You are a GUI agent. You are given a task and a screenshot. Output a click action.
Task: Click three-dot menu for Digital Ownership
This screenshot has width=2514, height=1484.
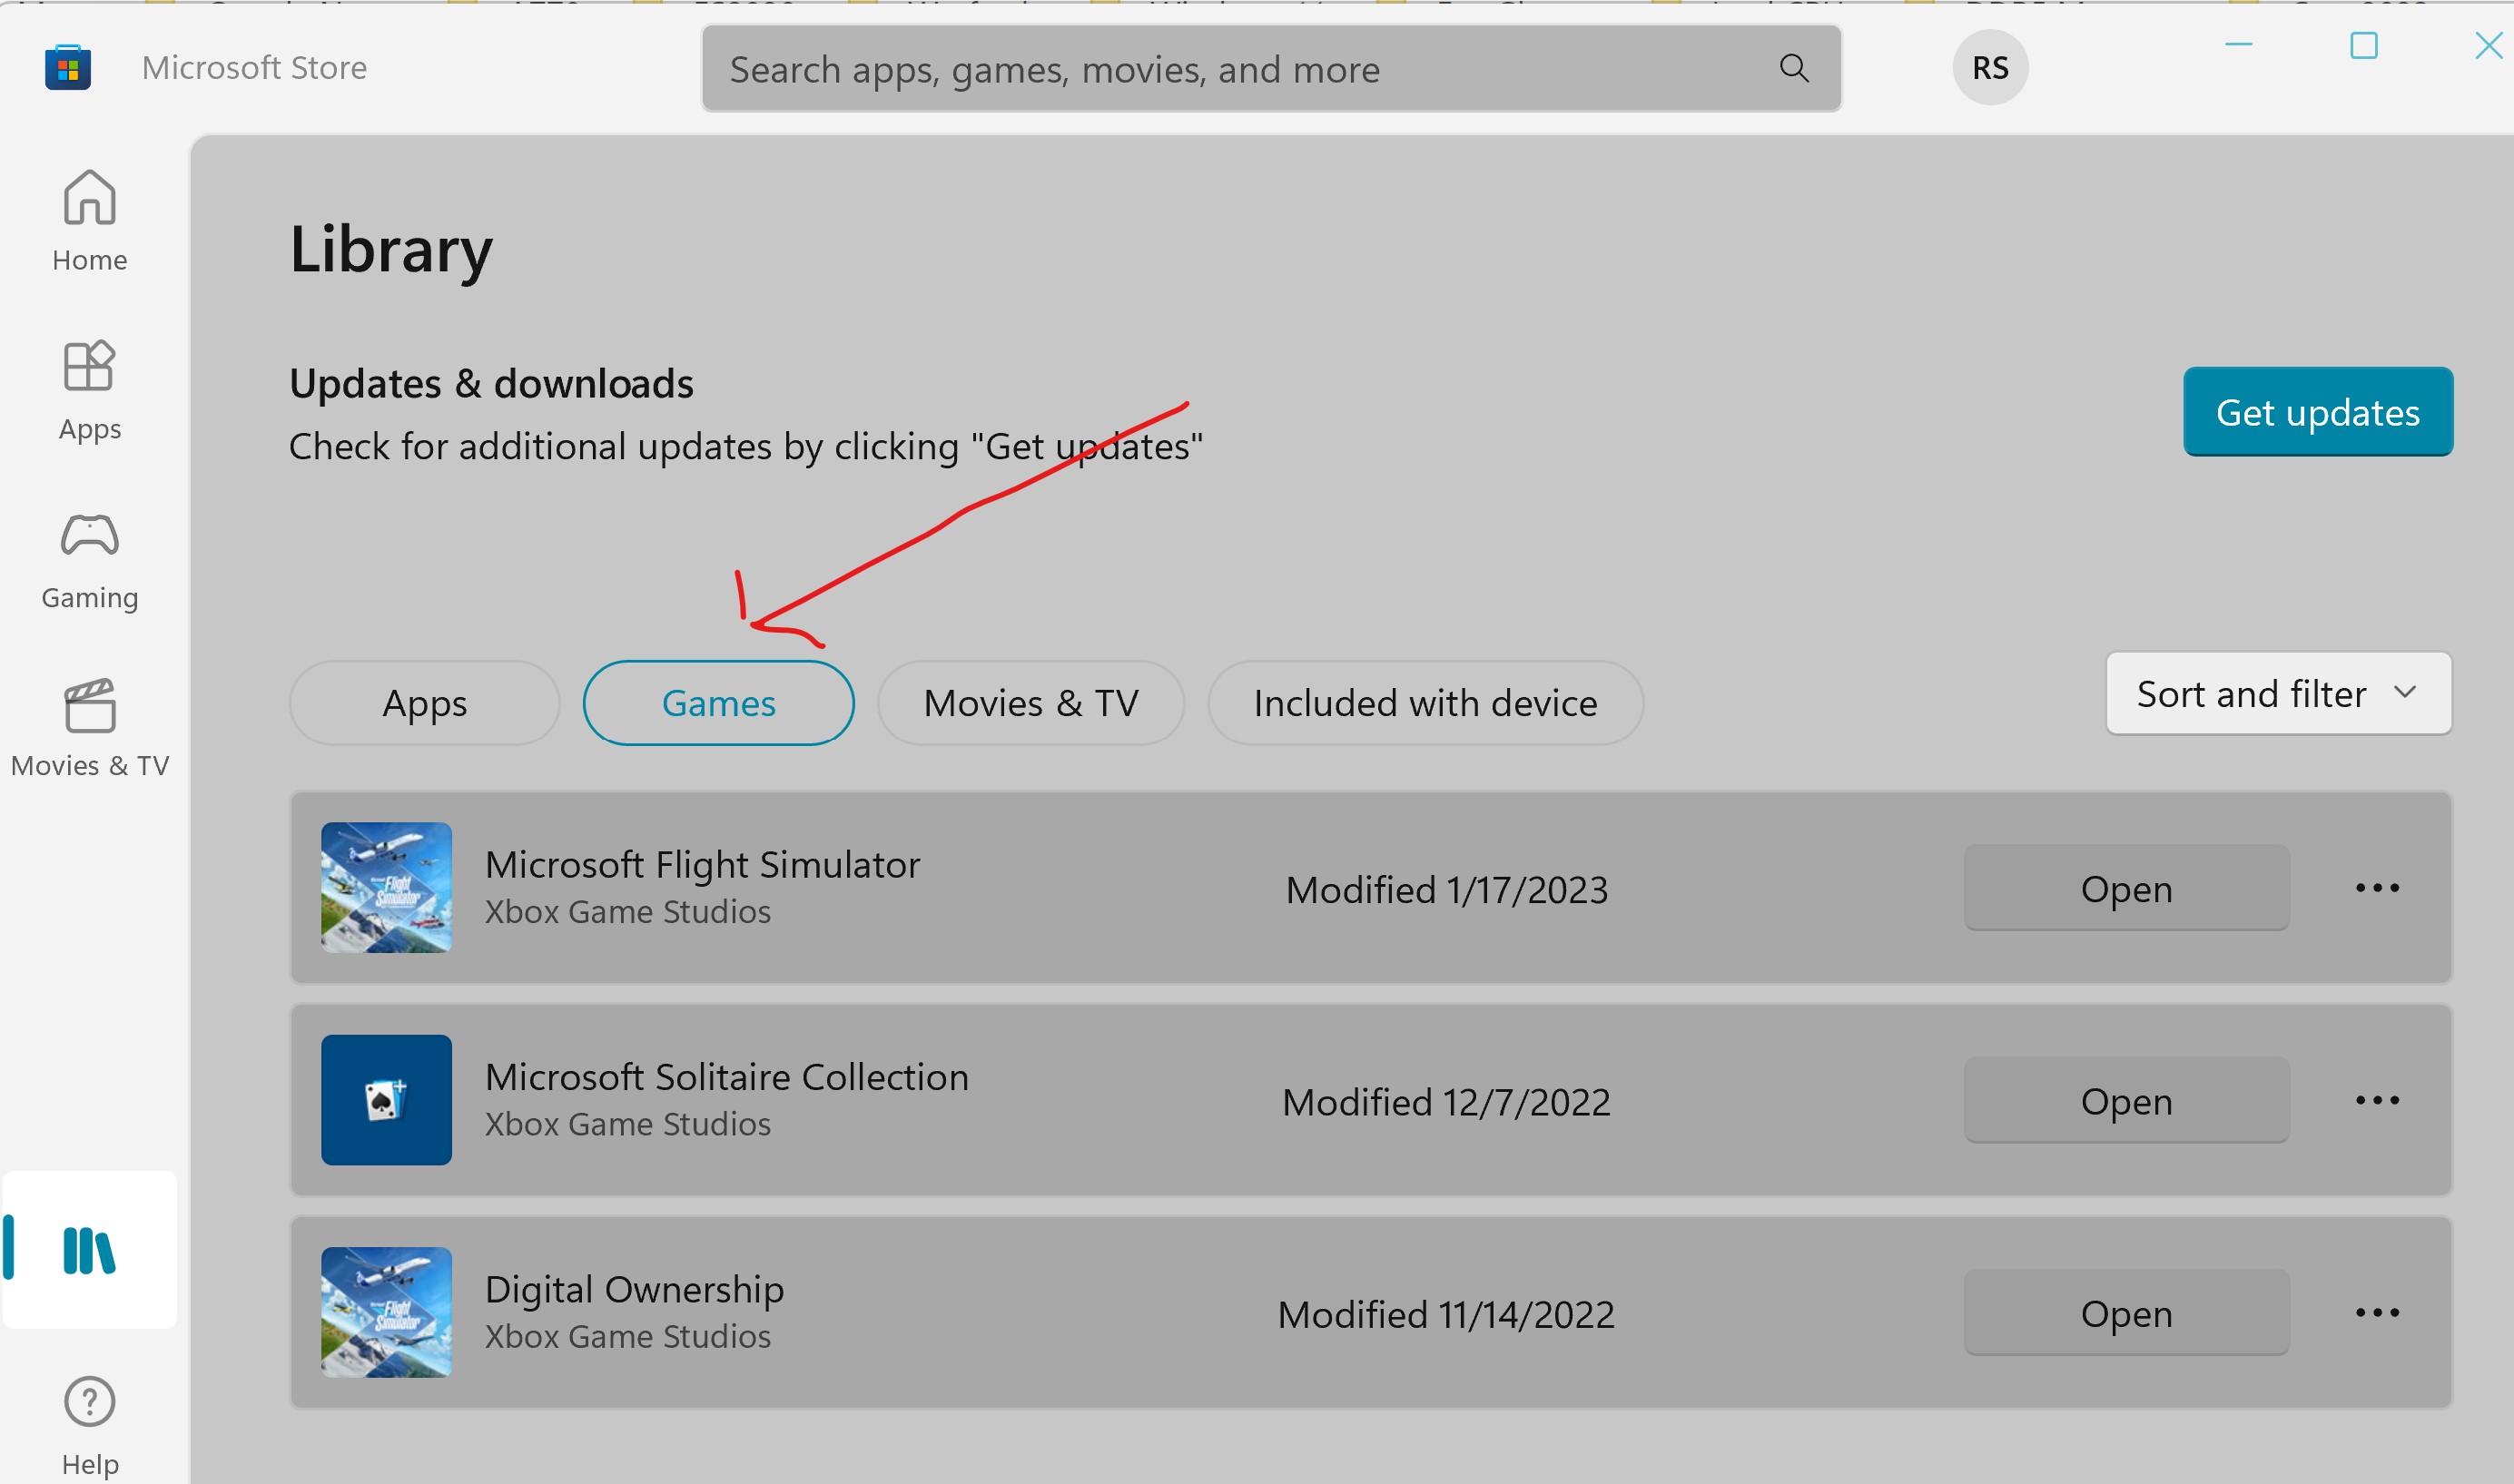[x=2383, y=1312]
